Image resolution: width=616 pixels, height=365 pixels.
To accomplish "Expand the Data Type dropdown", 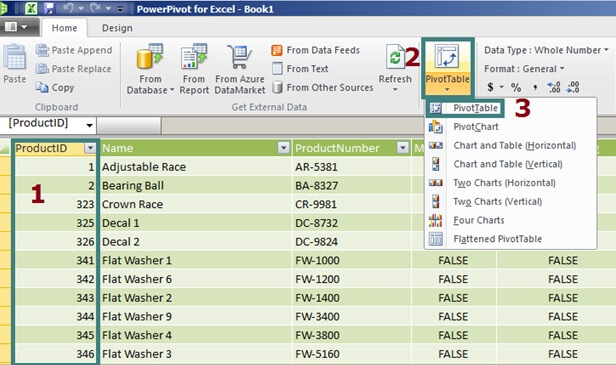I will [x=606, y=50].
